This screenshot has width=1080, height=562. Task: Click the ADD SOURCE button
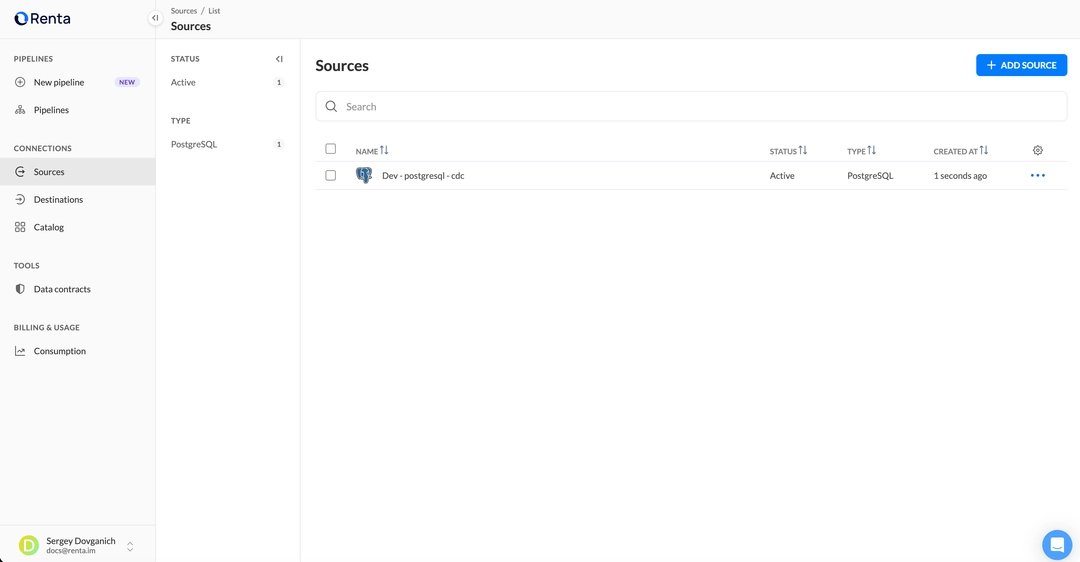point(1021,65)
